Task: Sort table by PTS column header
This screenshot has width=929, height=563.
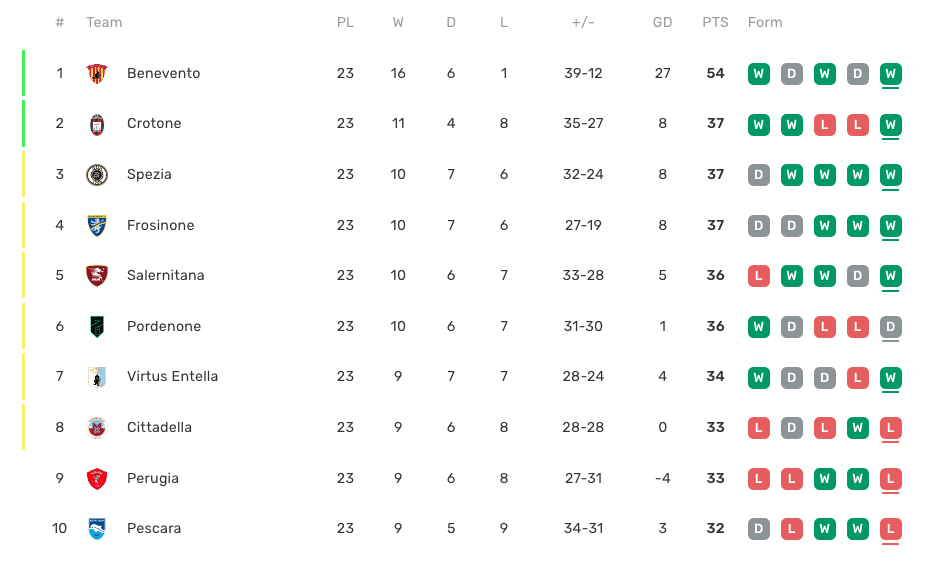Action: click(x=715, y=23)
